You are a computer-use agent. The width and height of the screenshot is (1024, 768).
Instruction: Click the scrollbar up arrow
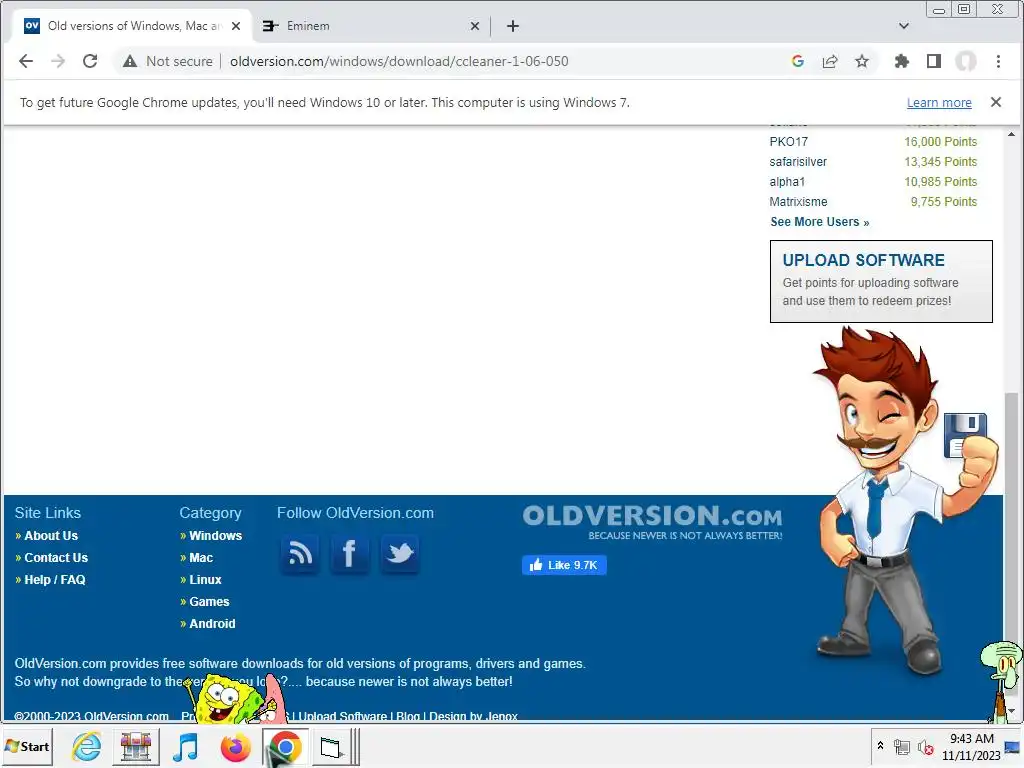click(x=1012, y=135)
